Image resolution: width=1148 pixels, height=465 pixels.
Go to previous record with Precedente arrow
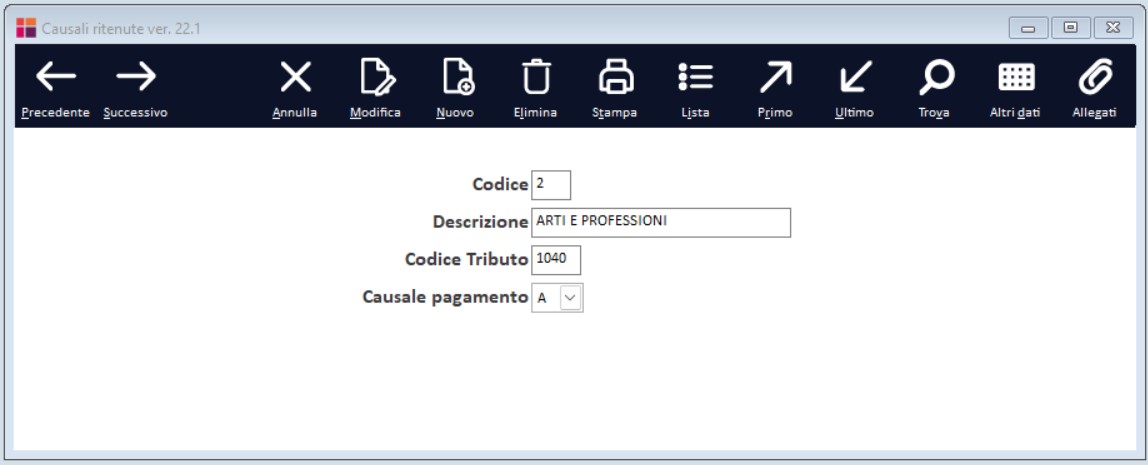[56, 77]
